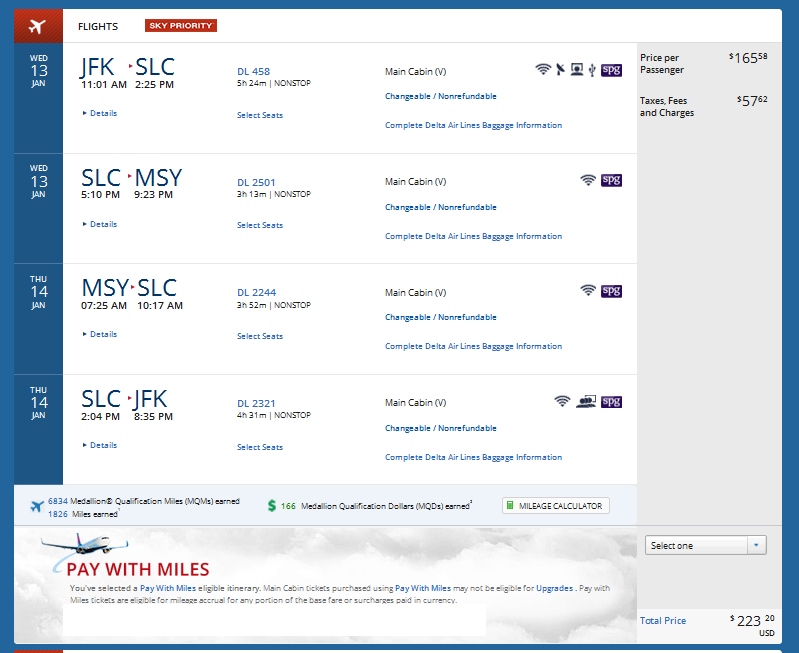Open Changeable / Nonrefundable rules for DL 2244

coord(440,317)
